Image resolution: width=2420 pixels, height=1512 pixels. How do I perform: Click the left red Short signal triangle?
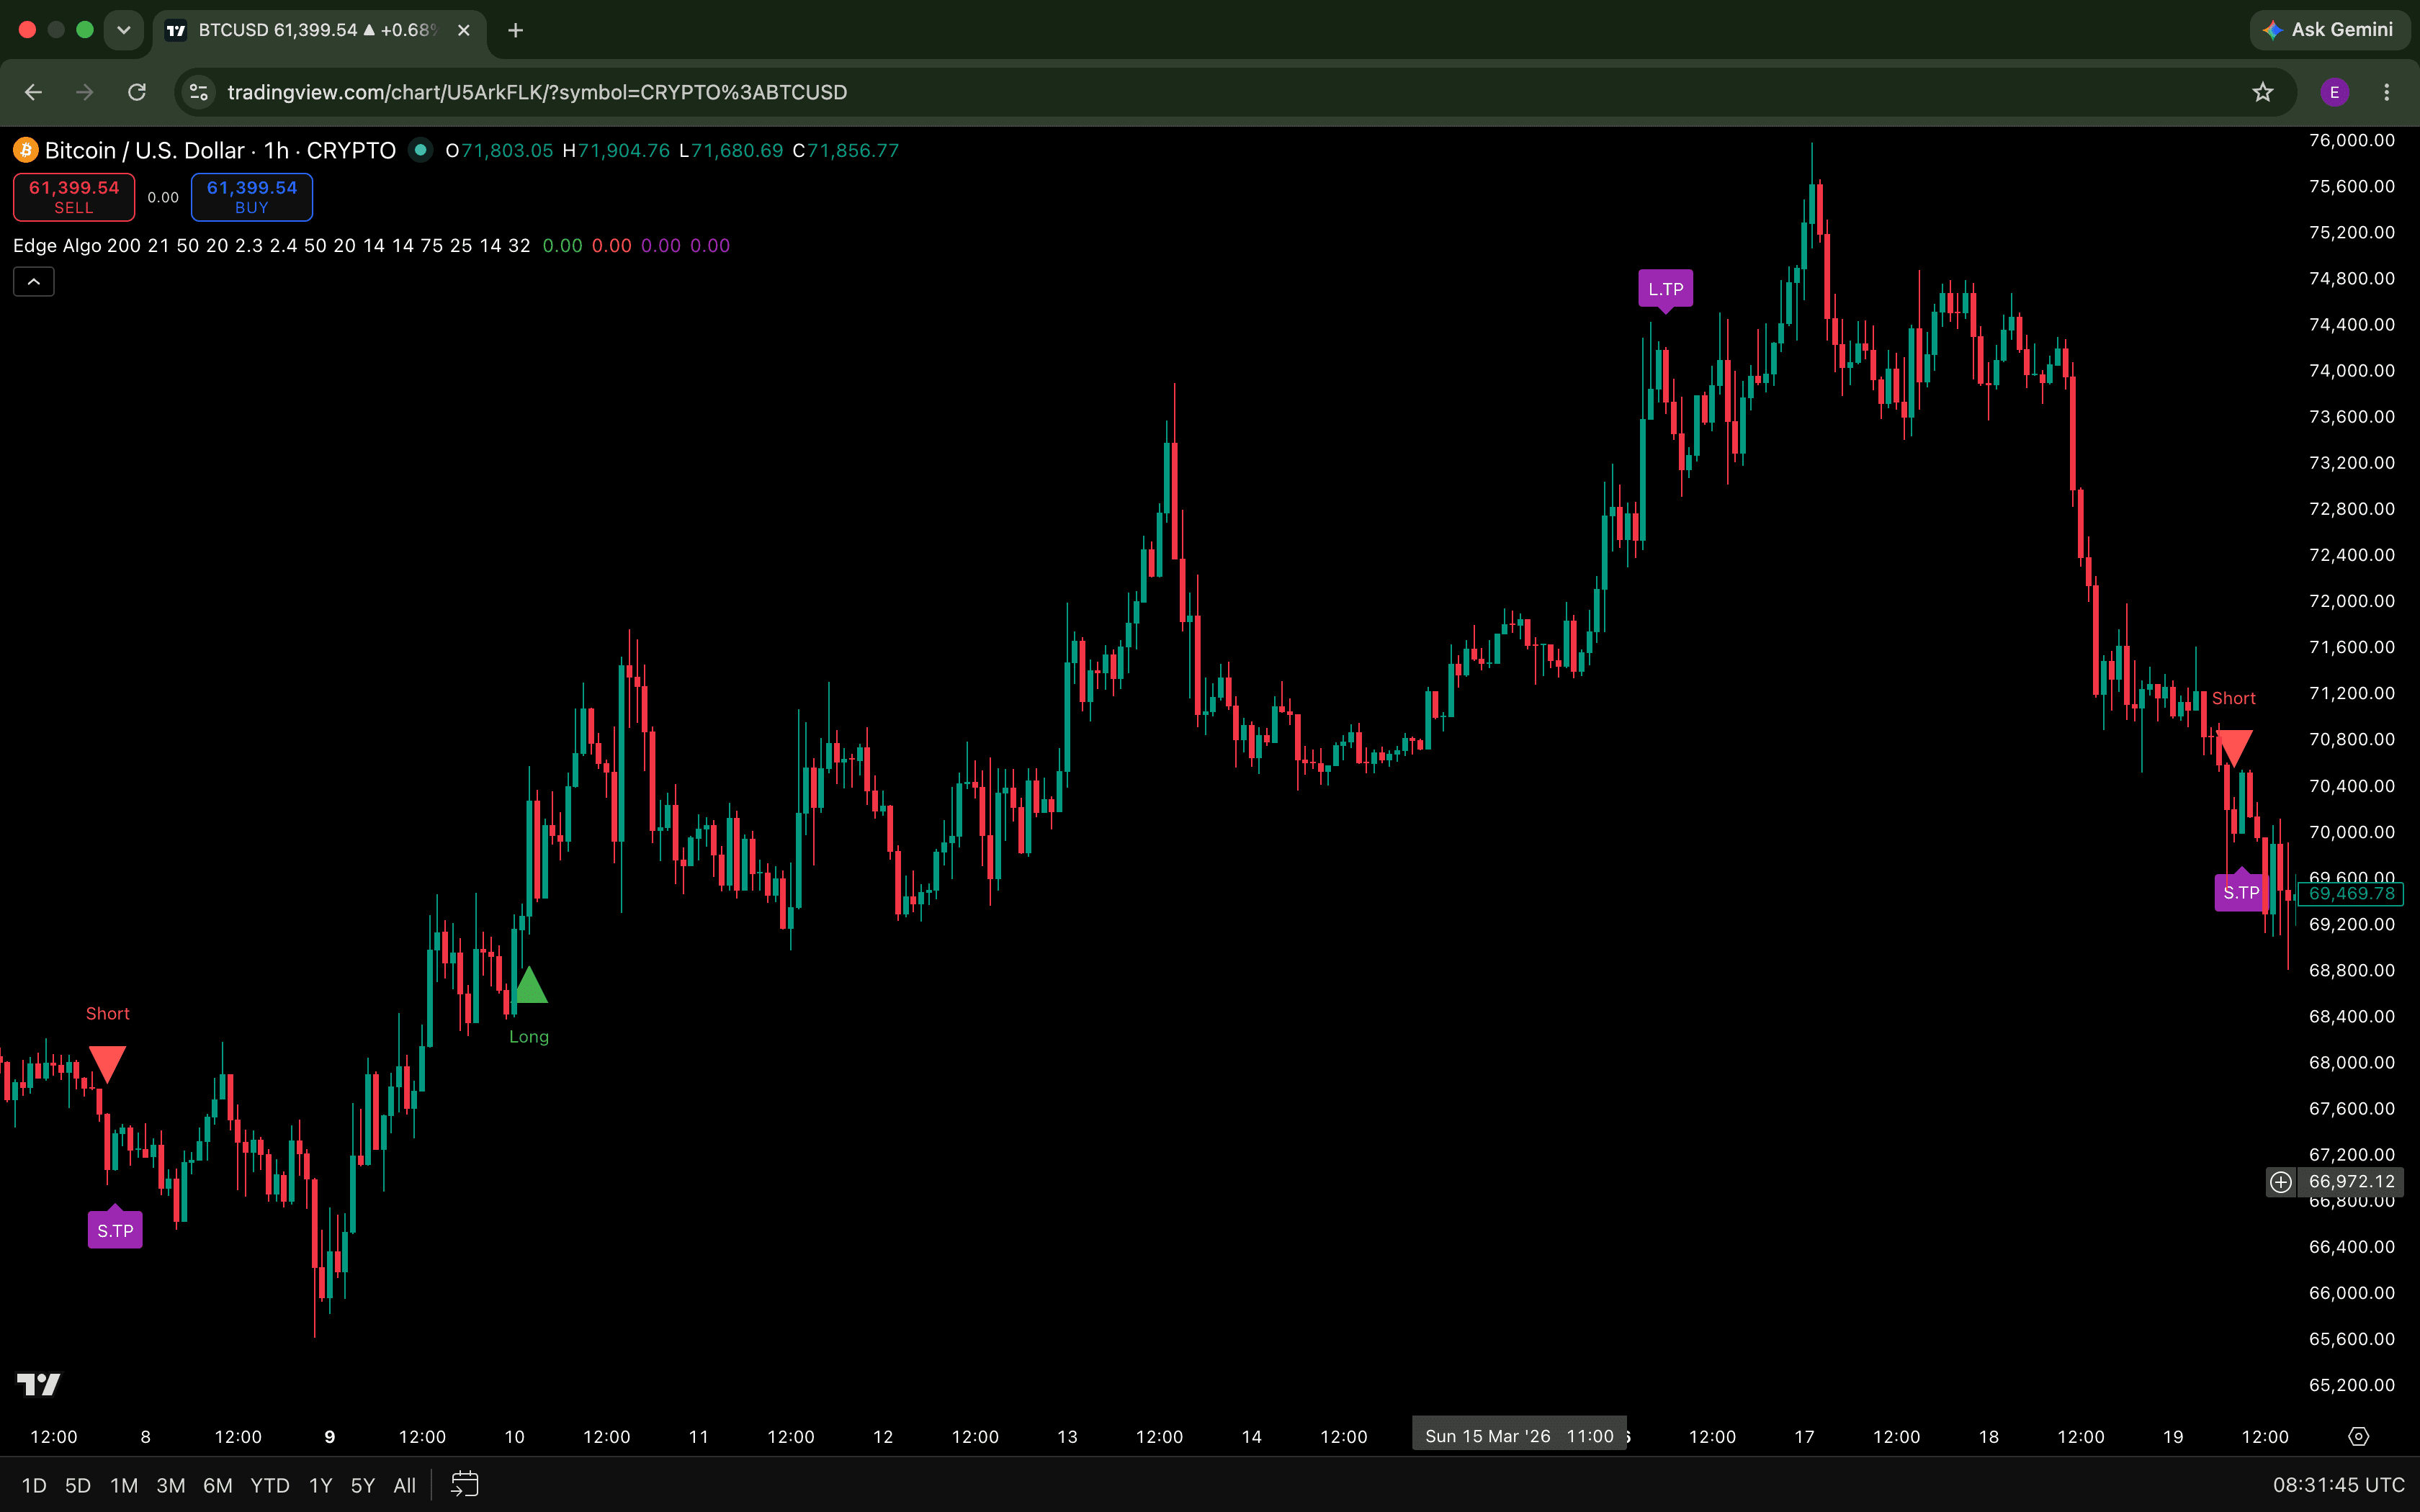coord(107,1063)
